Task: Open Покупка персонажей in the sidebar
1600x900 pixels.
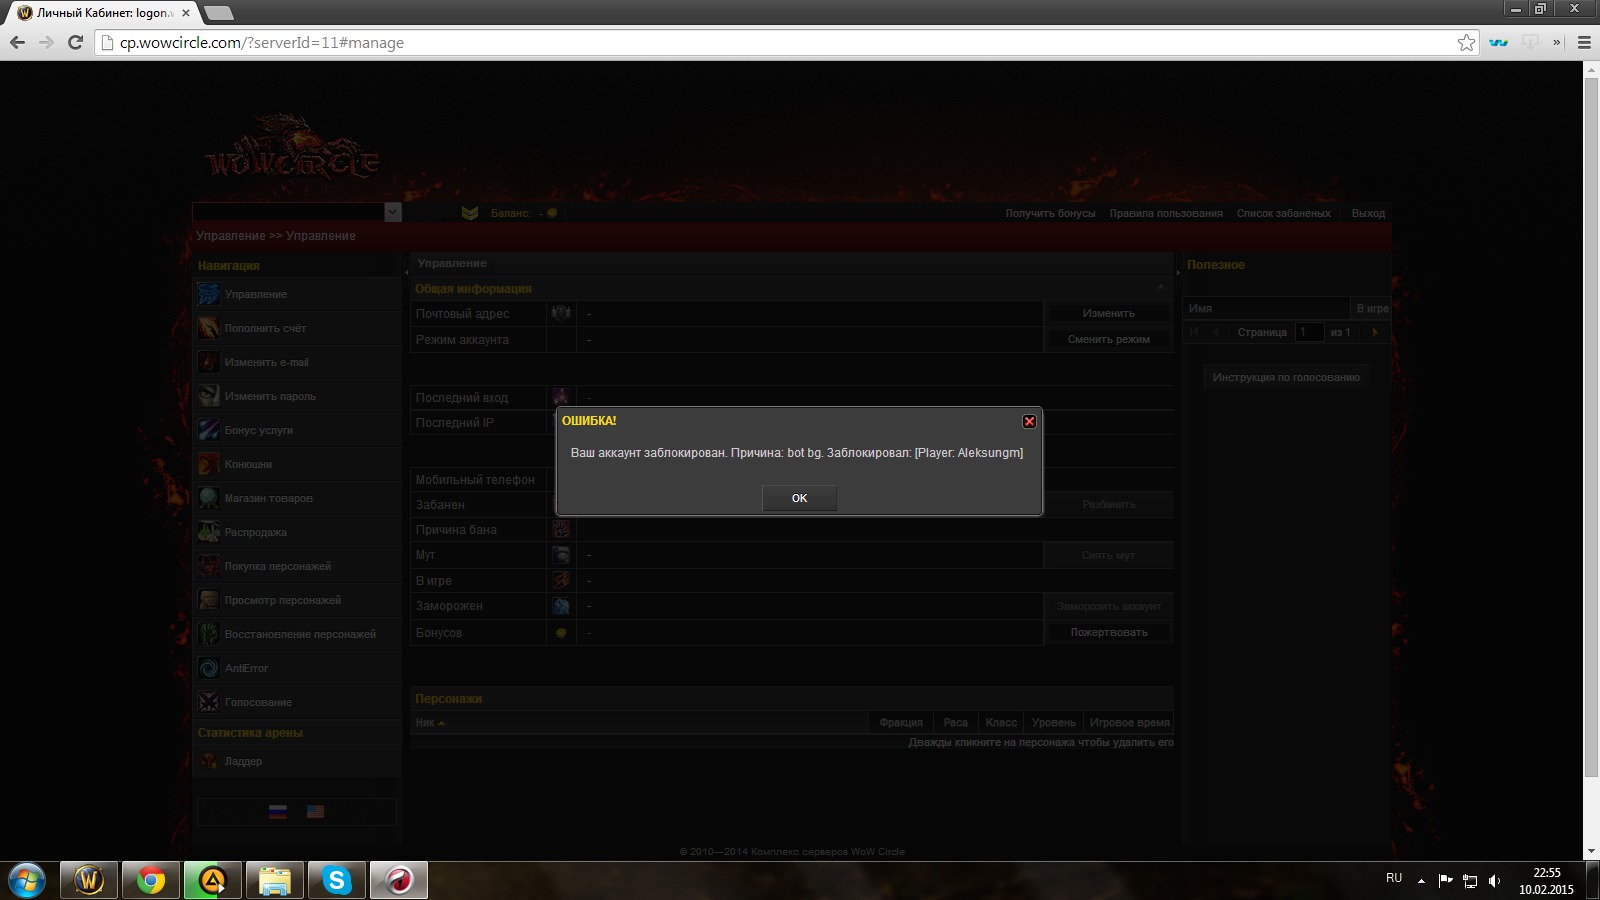Action: 297,566
